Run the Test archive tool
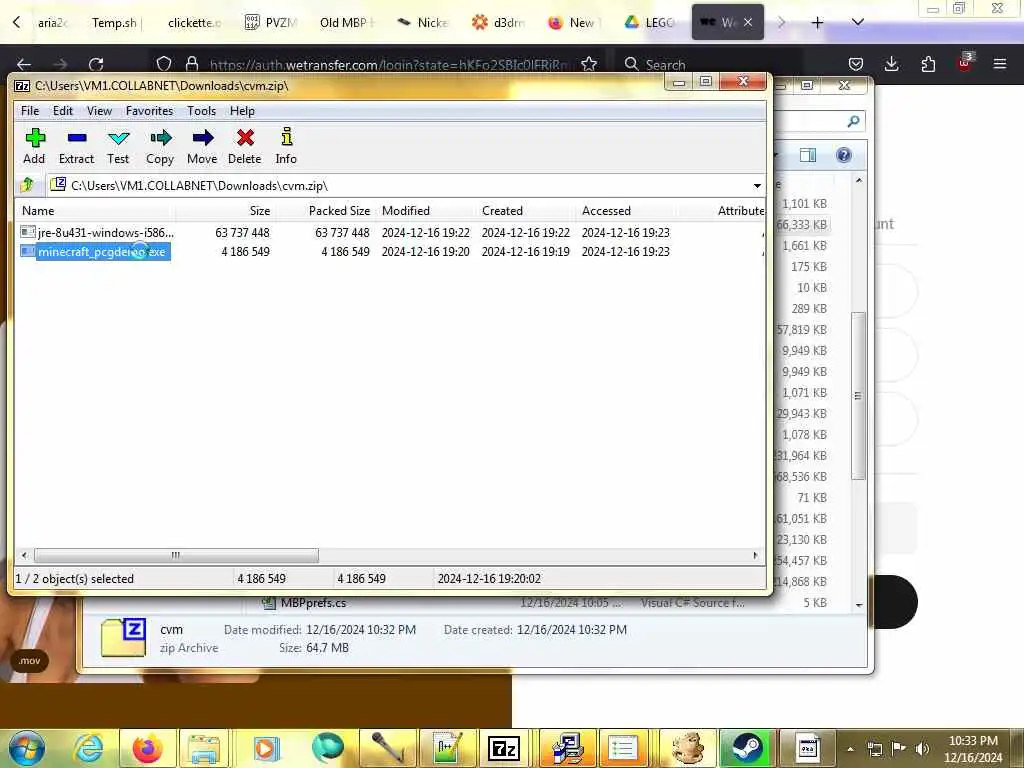Image resolution: width=1024 pixels, height=768 pixels. coord(118,146)
